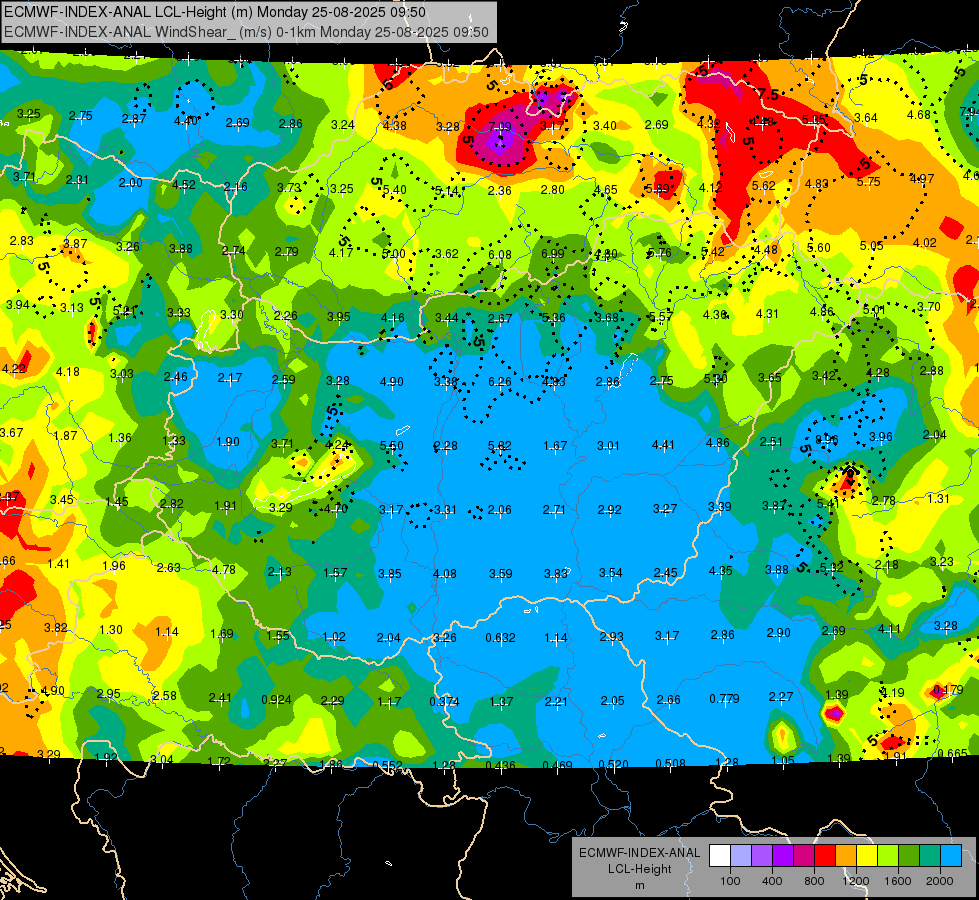Click the 4.24 wind shear value
The width and height of the screenshot is (979, 900).
338,445
